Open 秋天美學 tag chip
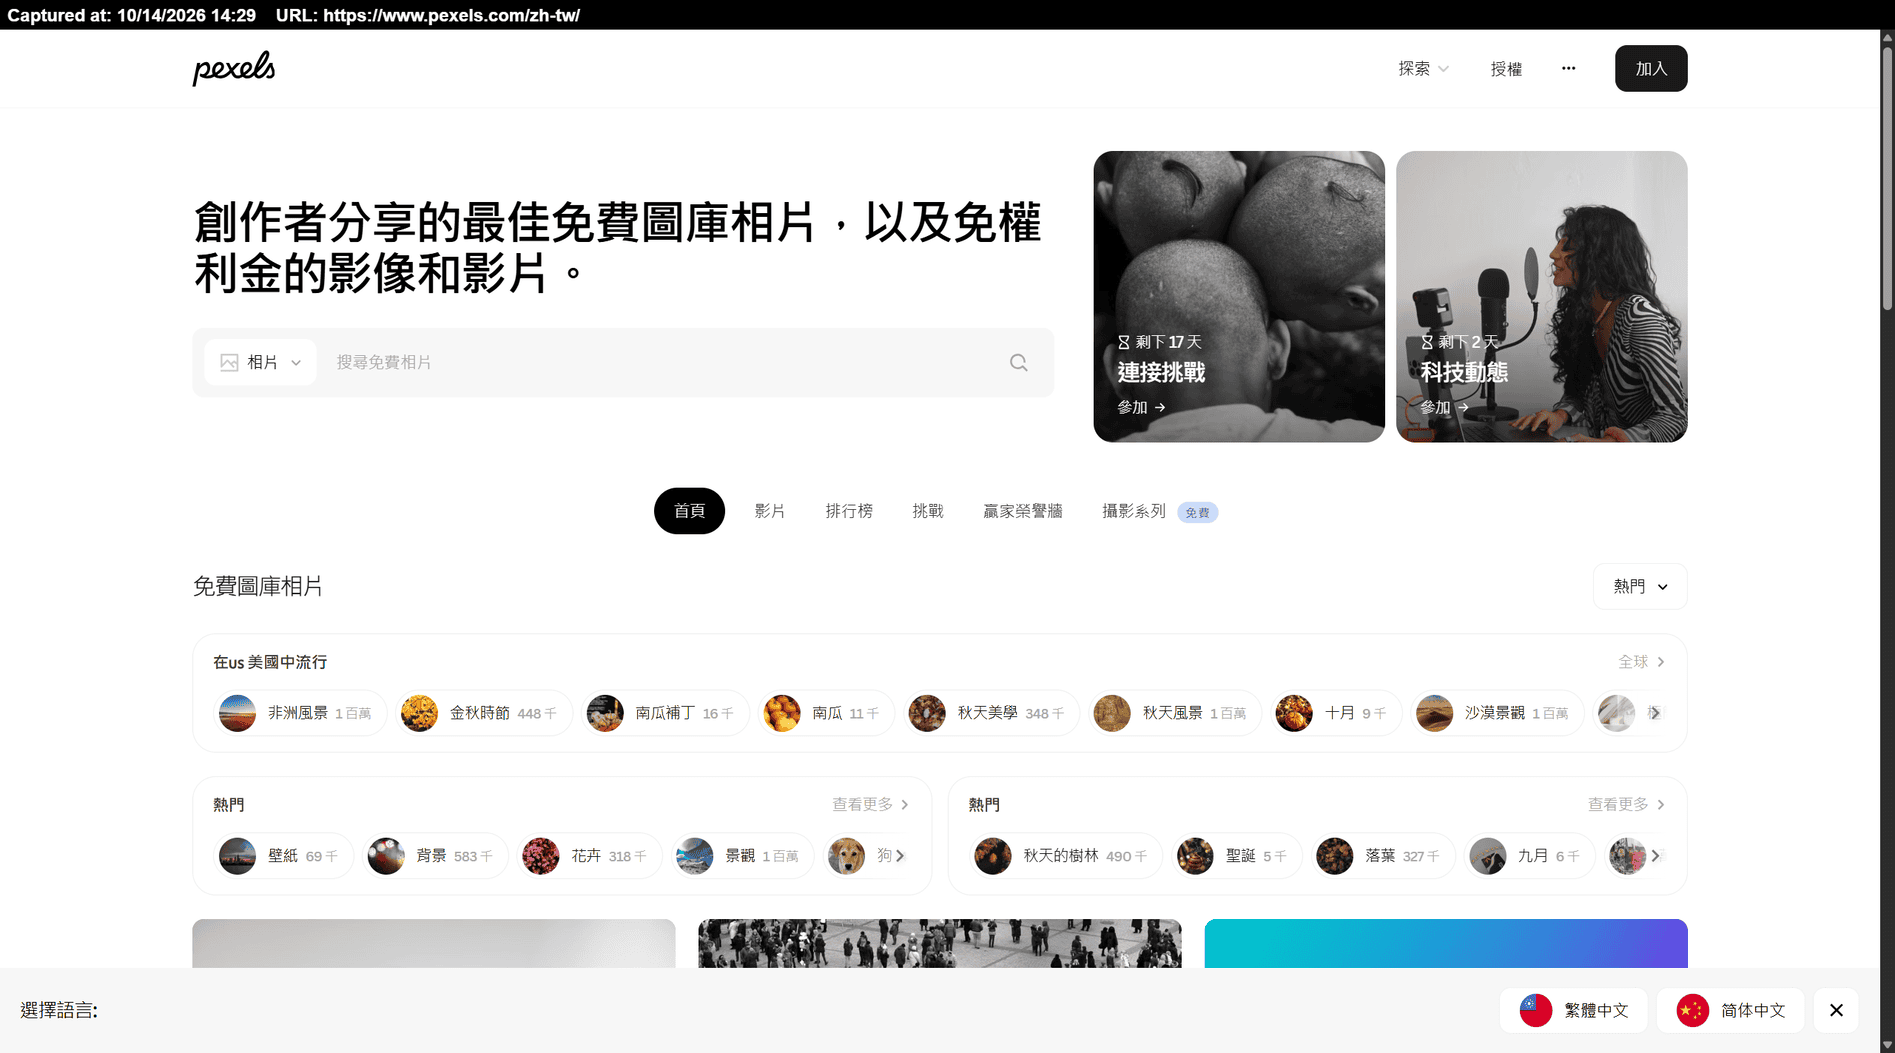The height and width of the screenshot is (1053, 1895). [991, 713]
